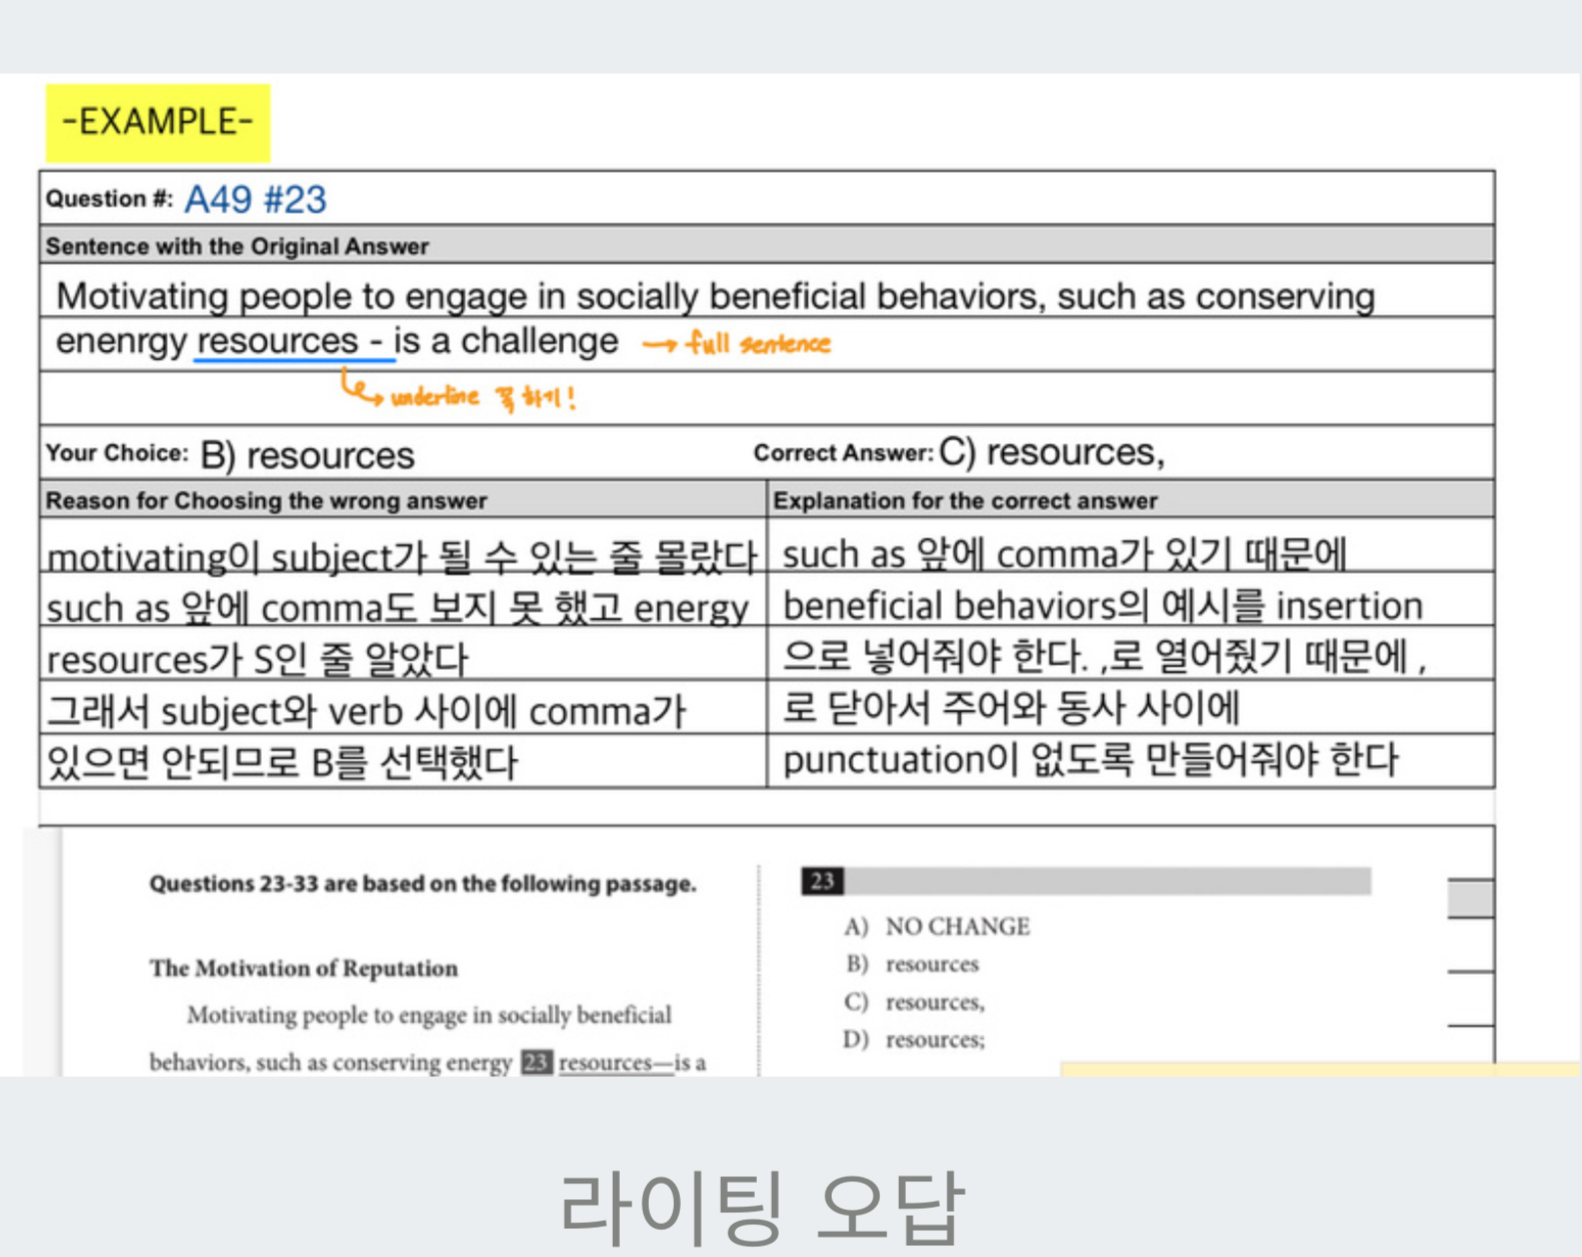The height and width of the screenshot is (1257, 1582).
Task: Click the 'Sentence with the Original Answer' header
Action: pos(237,246)
